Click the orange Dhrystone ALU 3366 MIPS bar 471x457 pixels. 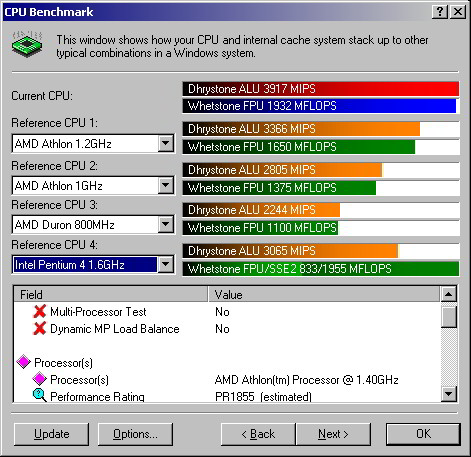click(x=301, y=129)
